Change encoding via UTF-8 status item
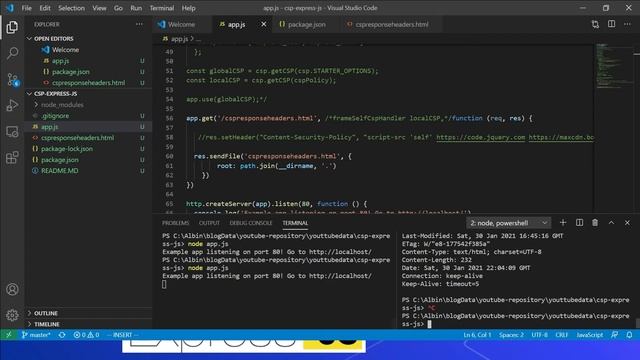 pos(540,335)
